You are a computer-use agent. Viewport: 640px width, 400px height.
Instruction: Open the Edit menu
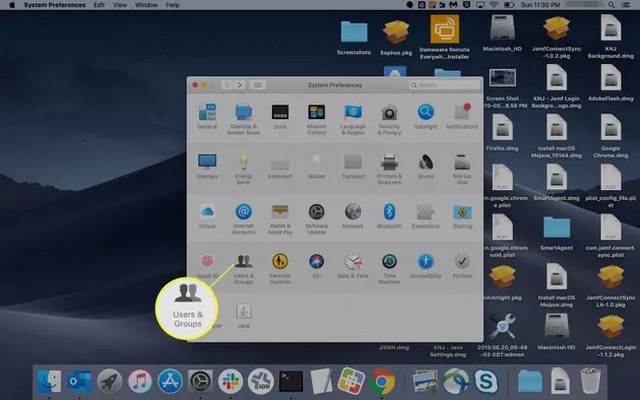(x=99, y=5)
